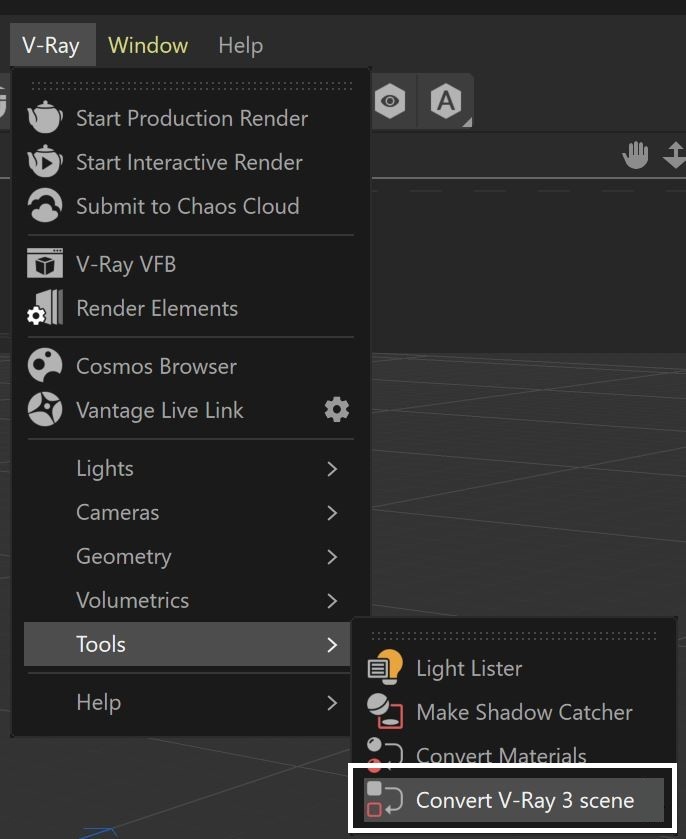
Task: Click the play teapot icon for Interactive Render
Action: point(45,161)
